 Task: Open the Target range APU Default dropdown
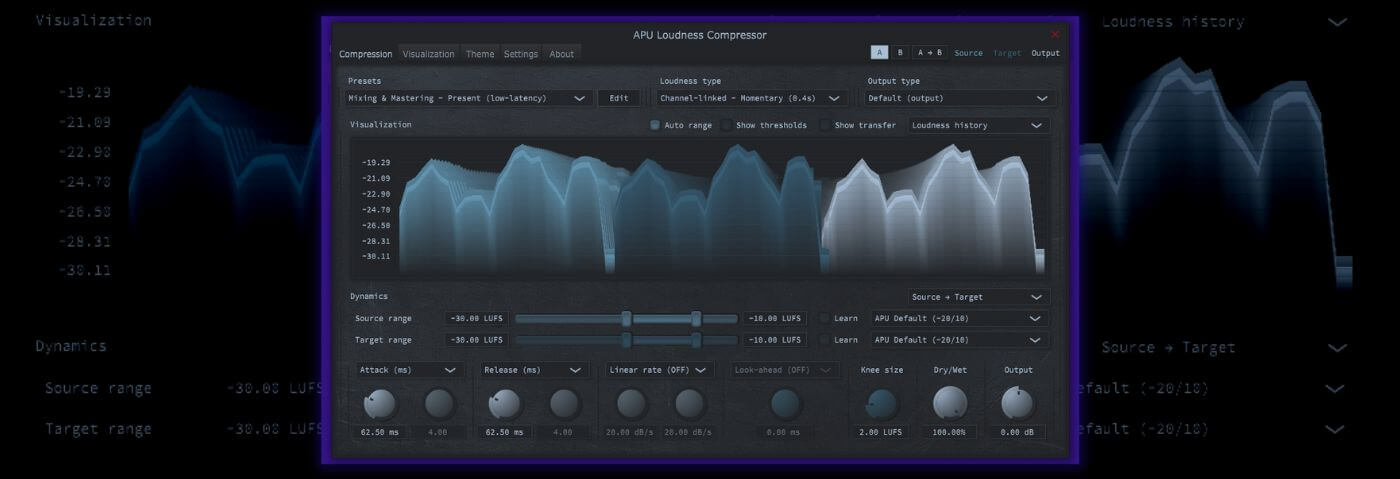pos(959,340)
